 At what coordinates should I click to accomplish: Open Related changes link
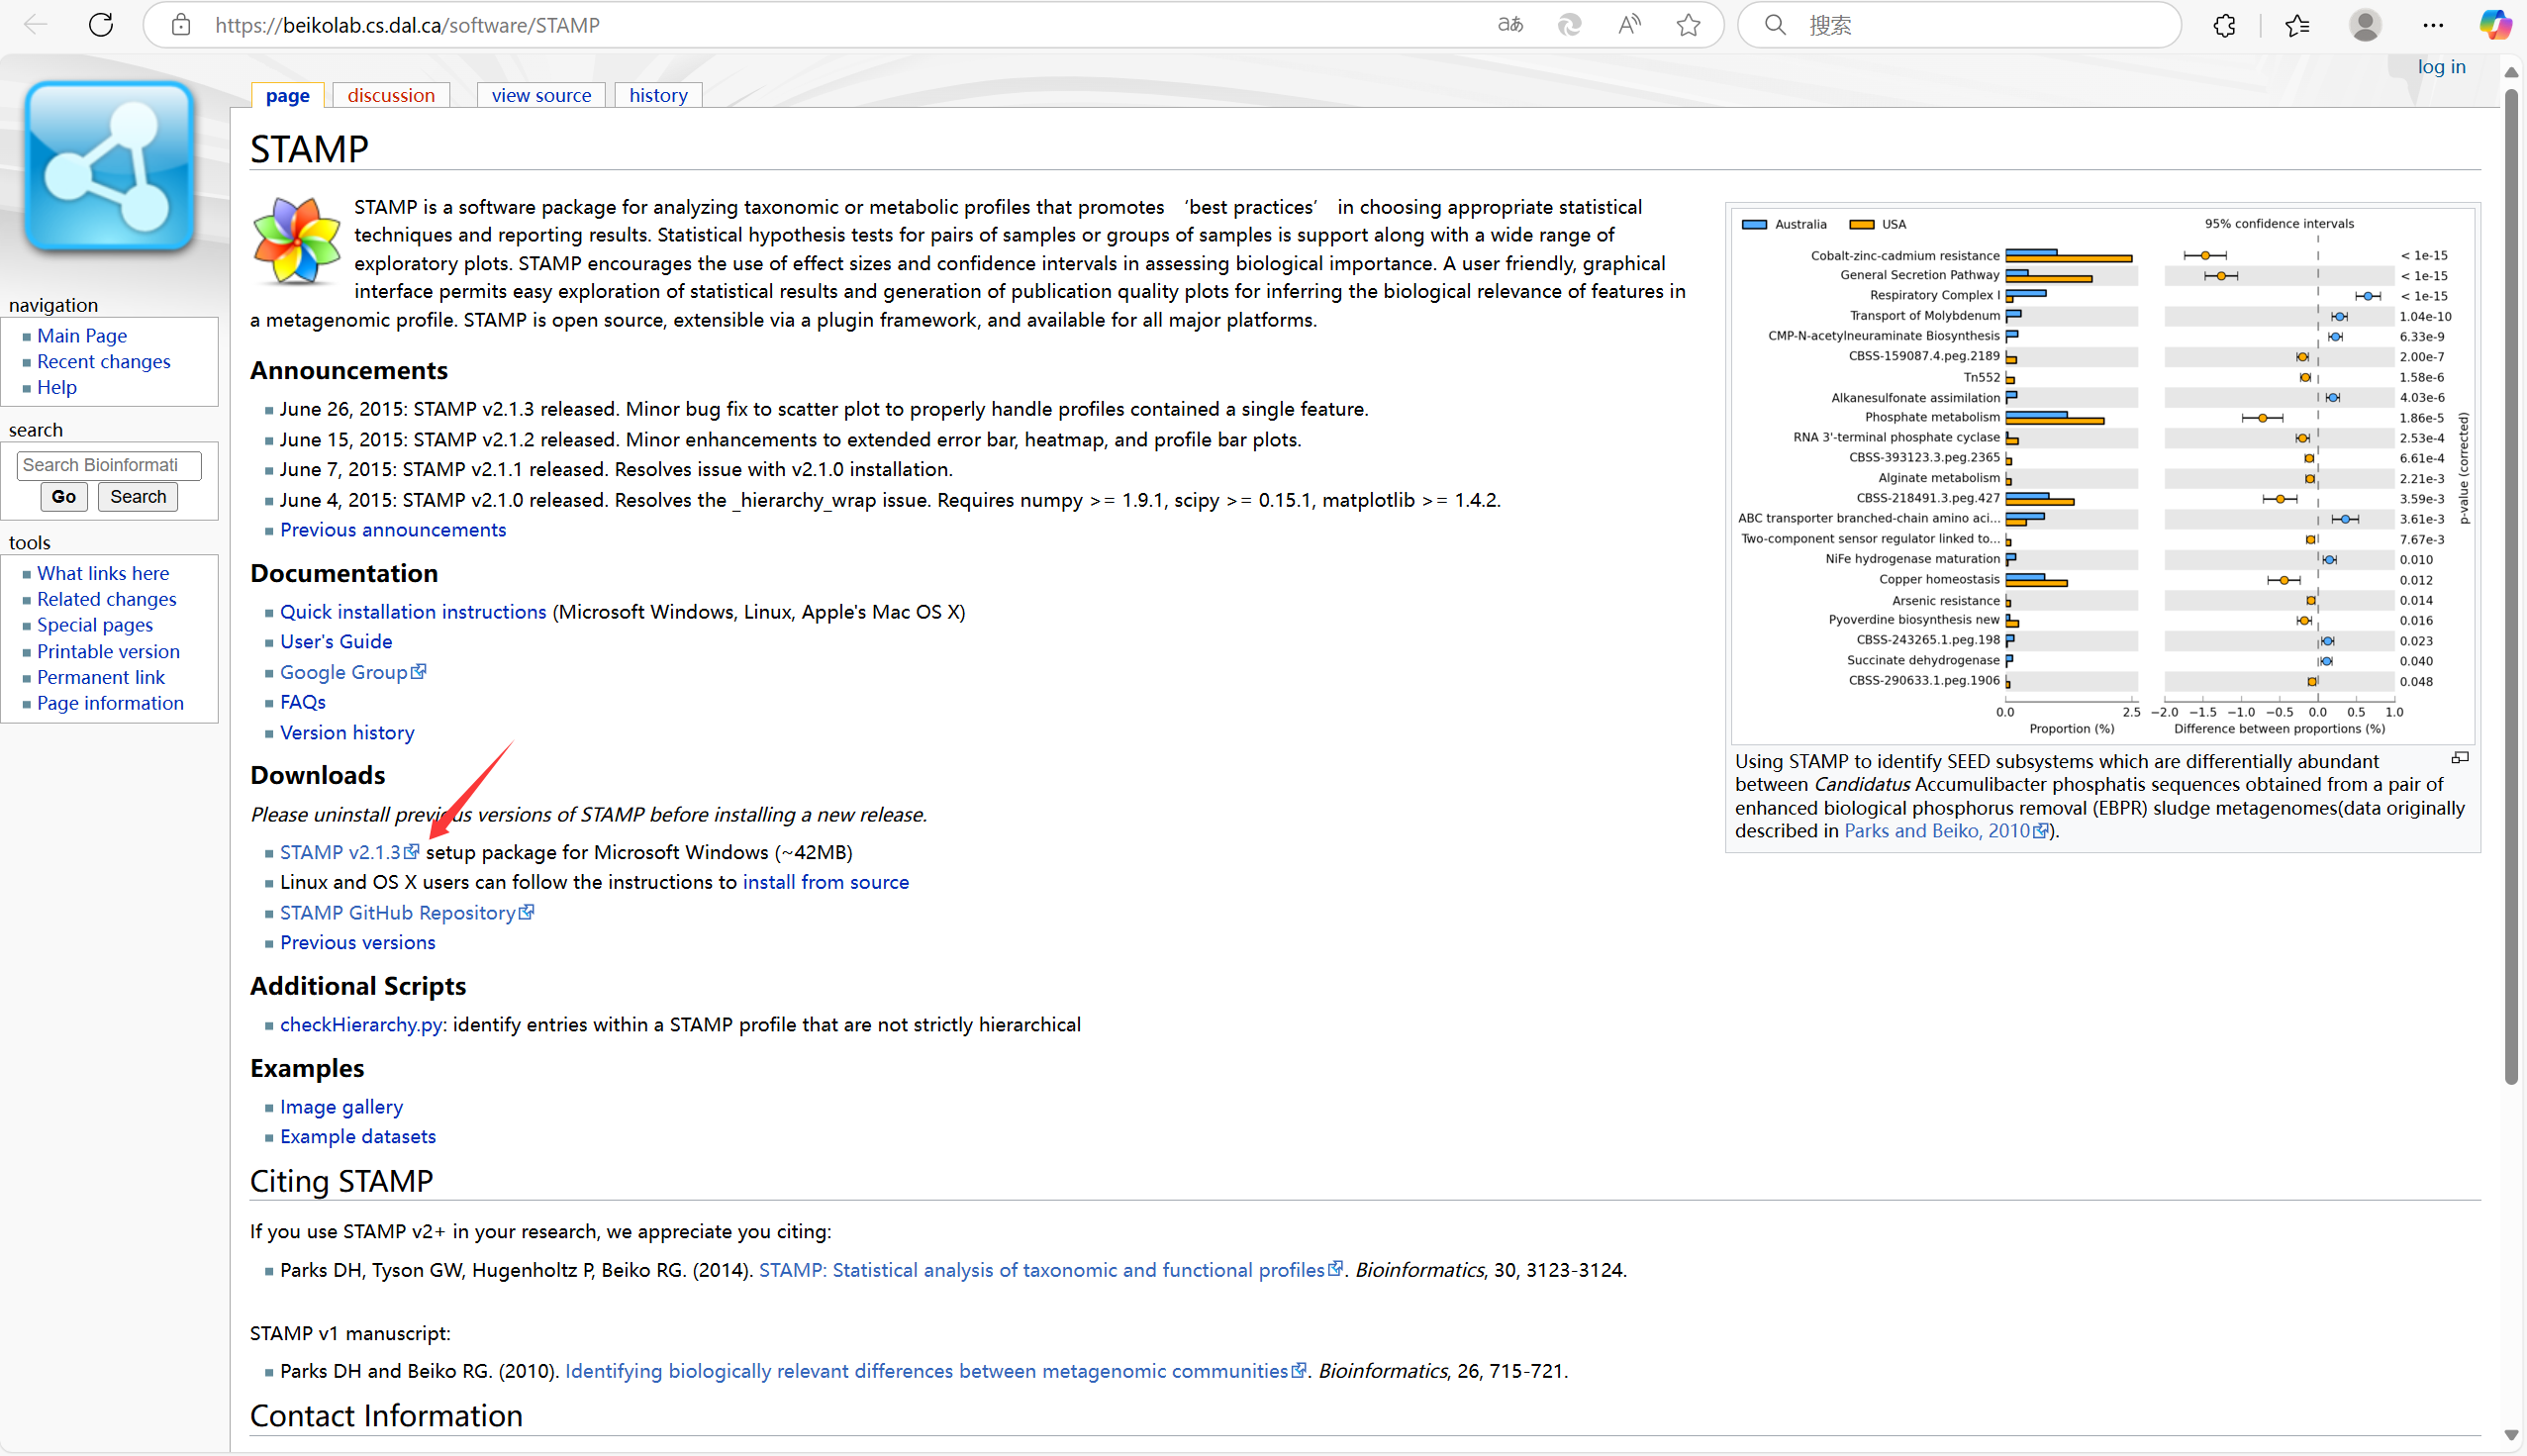[107, 600]
